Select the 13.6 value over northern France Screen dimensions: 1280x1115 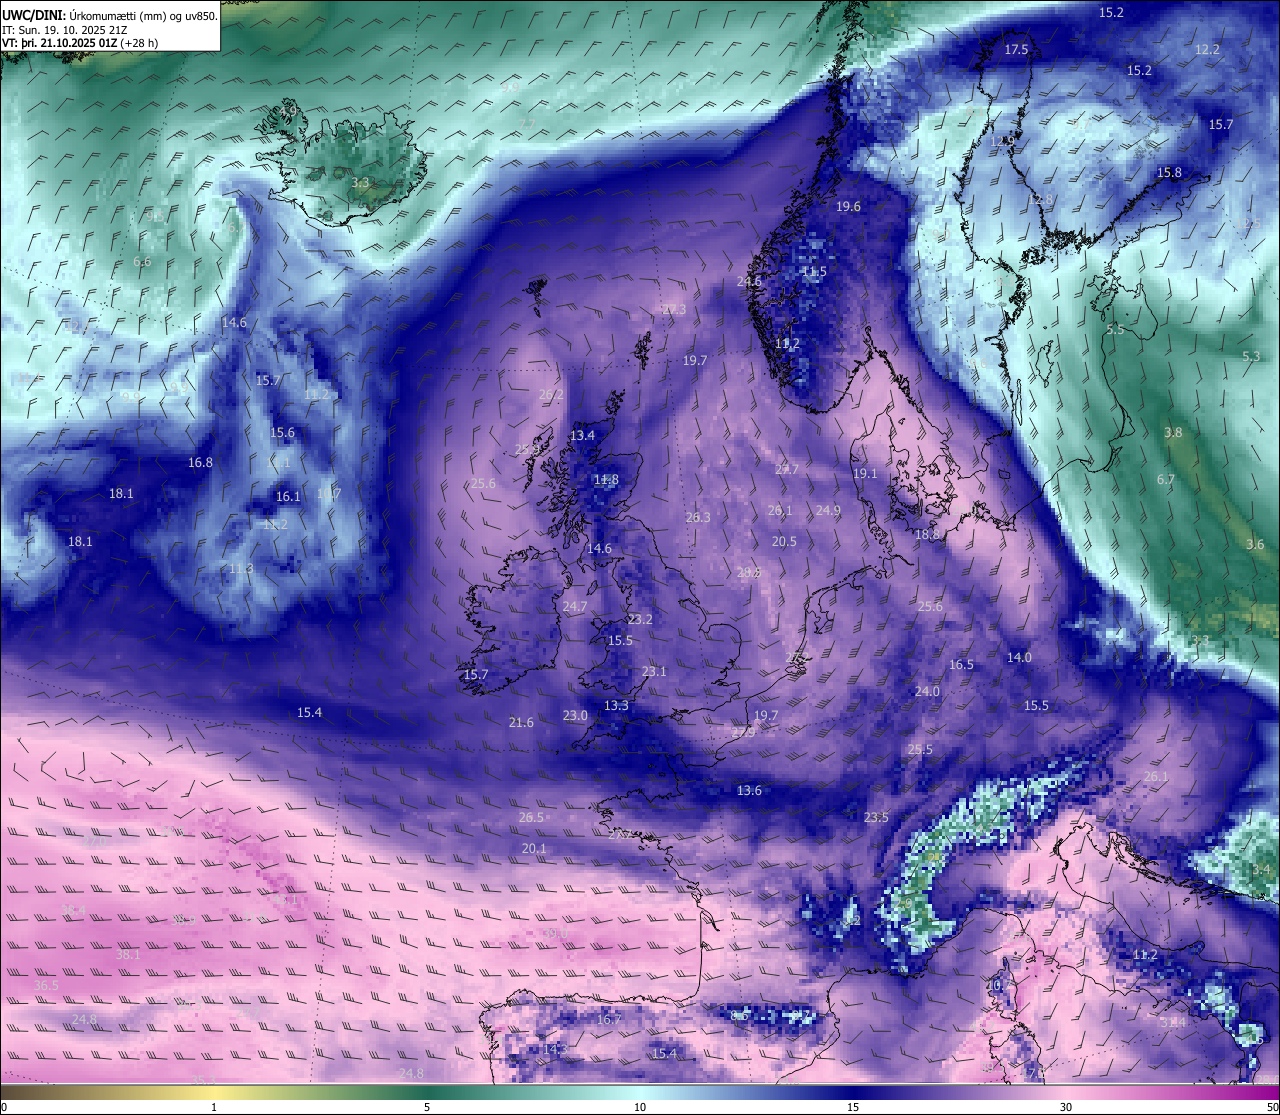point(749,791)
